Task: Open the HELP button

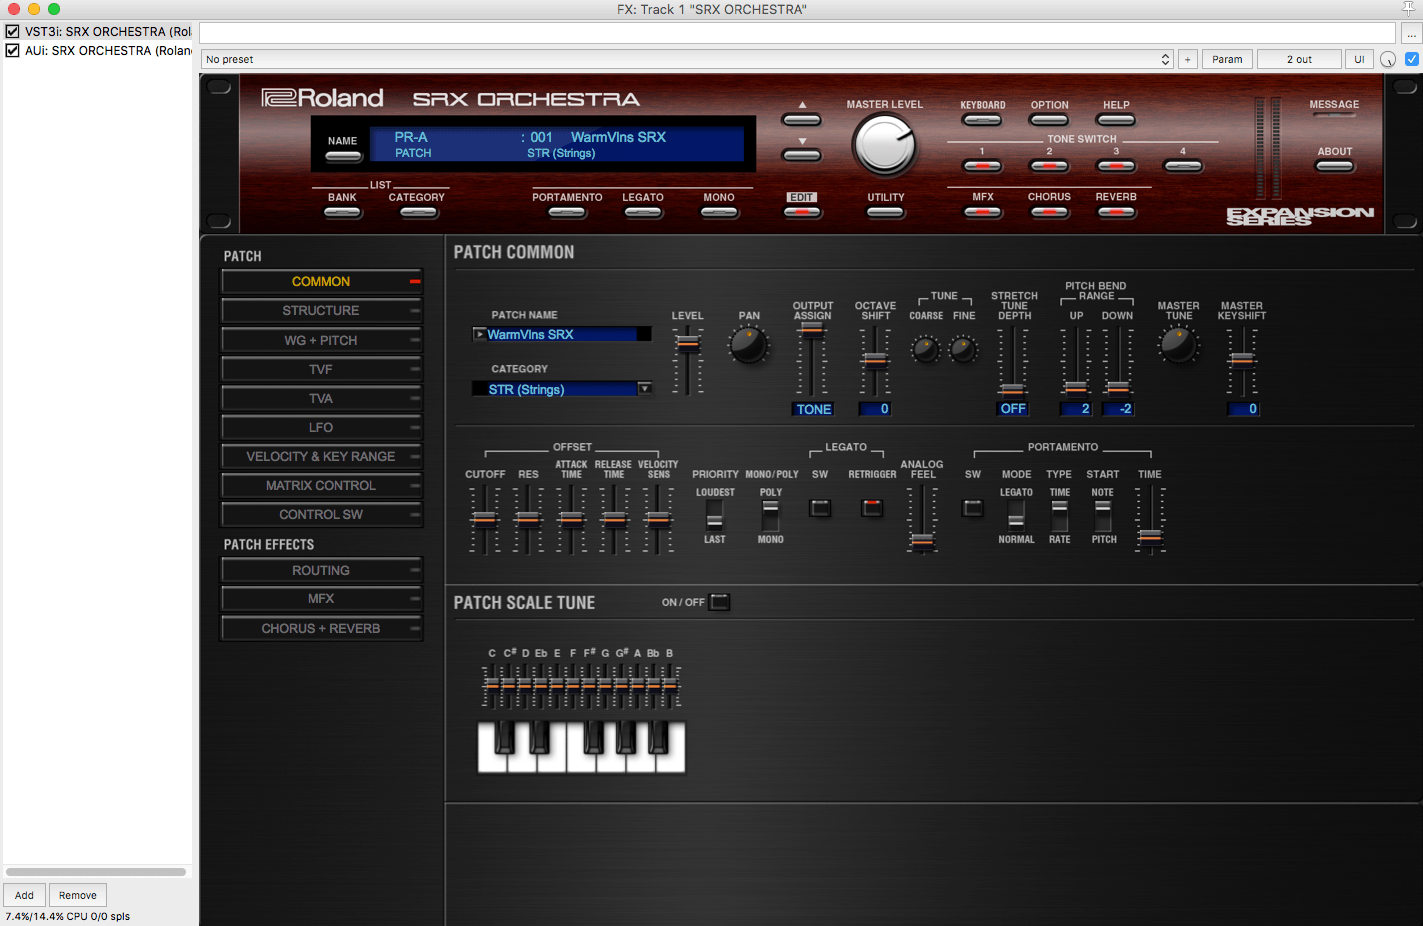Action: click(x=1116, y=120)
